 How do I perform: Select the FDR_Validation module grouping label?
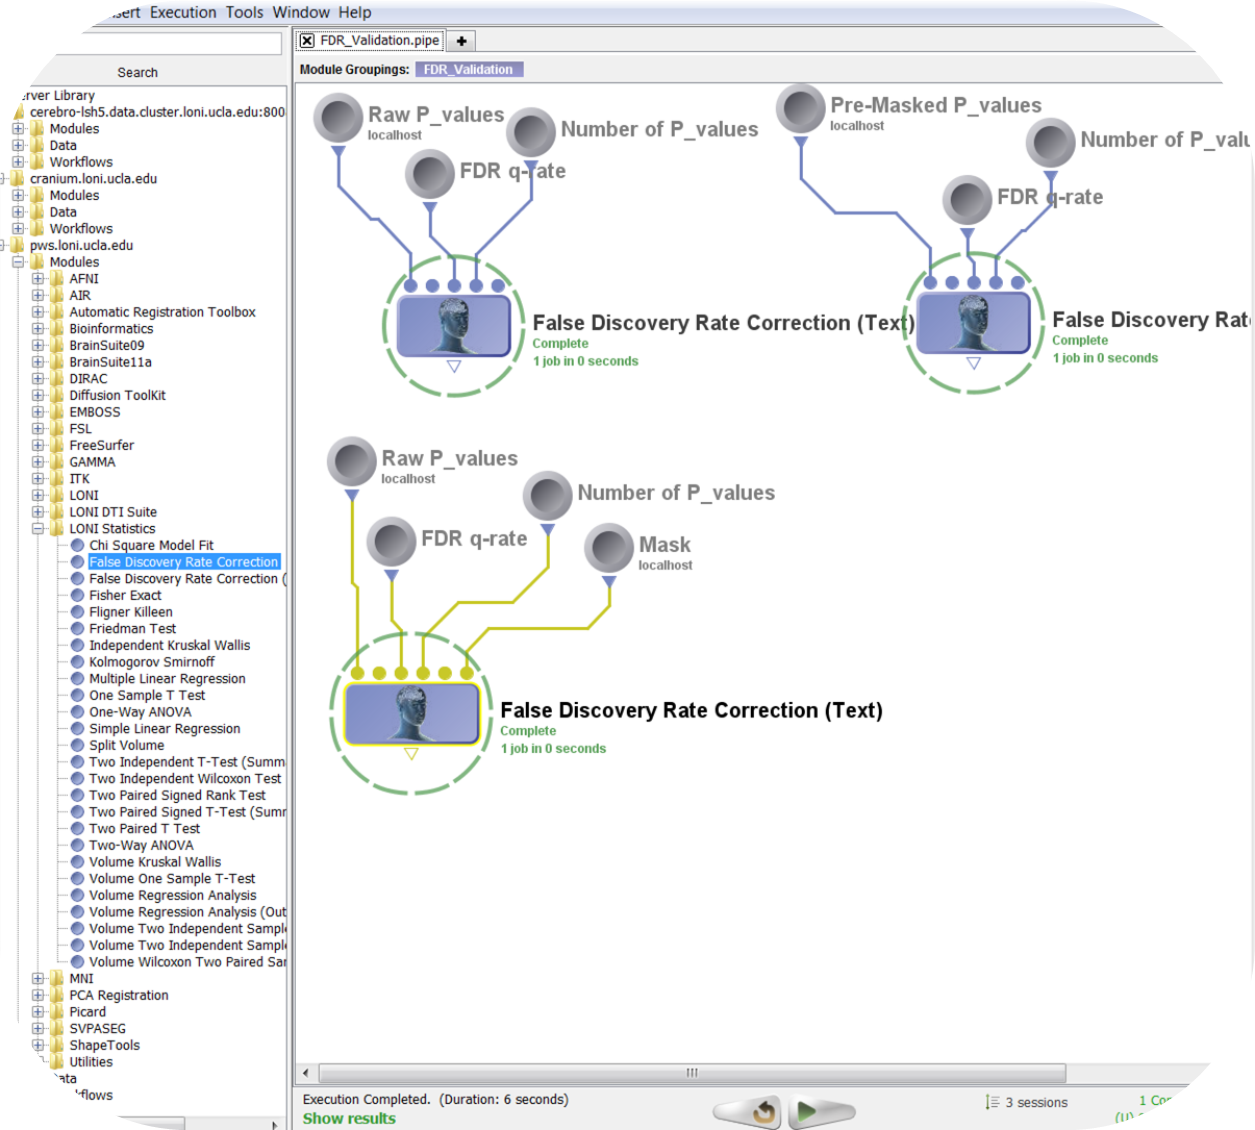click(x=468, y=69)
